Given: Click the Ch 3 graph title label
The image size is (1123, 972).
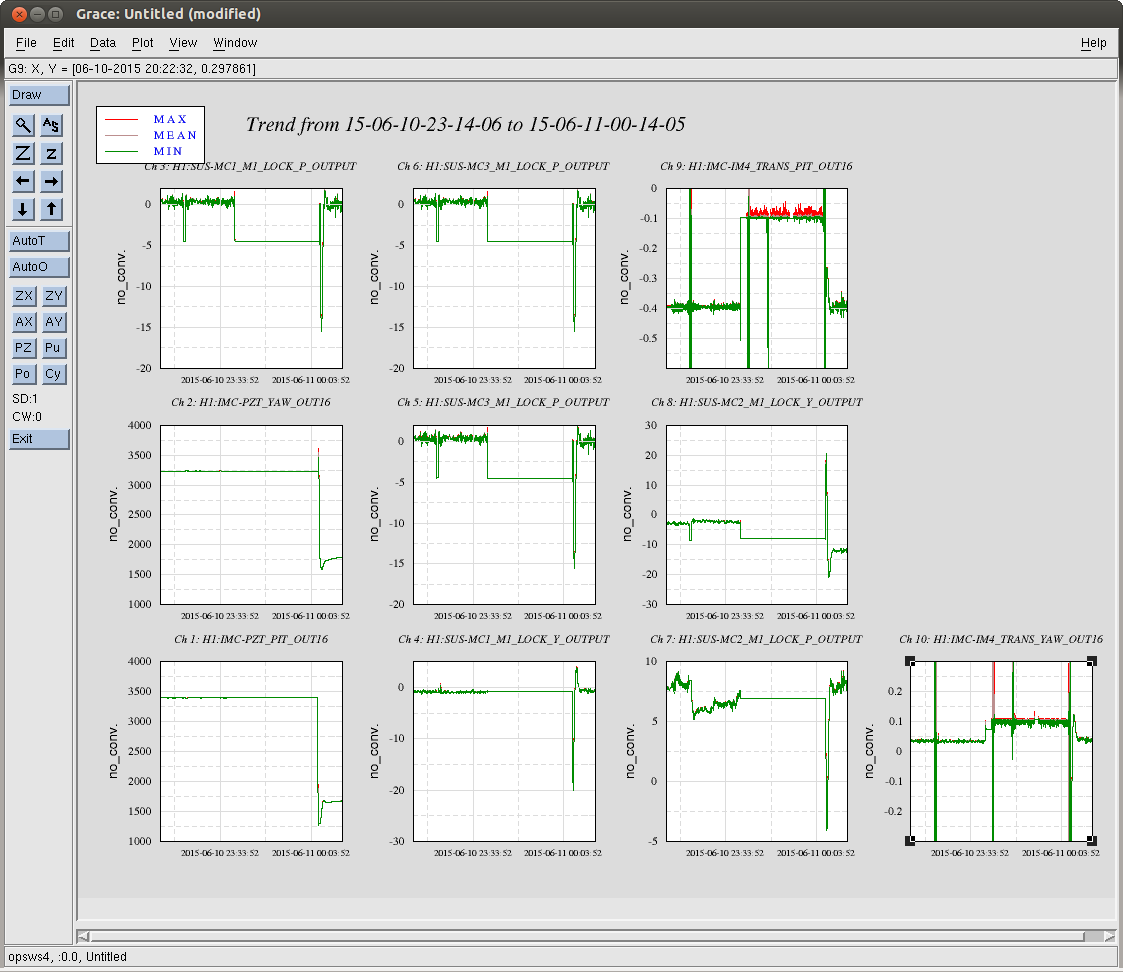Looking at the screenshot, I should (x=250, y=166).
